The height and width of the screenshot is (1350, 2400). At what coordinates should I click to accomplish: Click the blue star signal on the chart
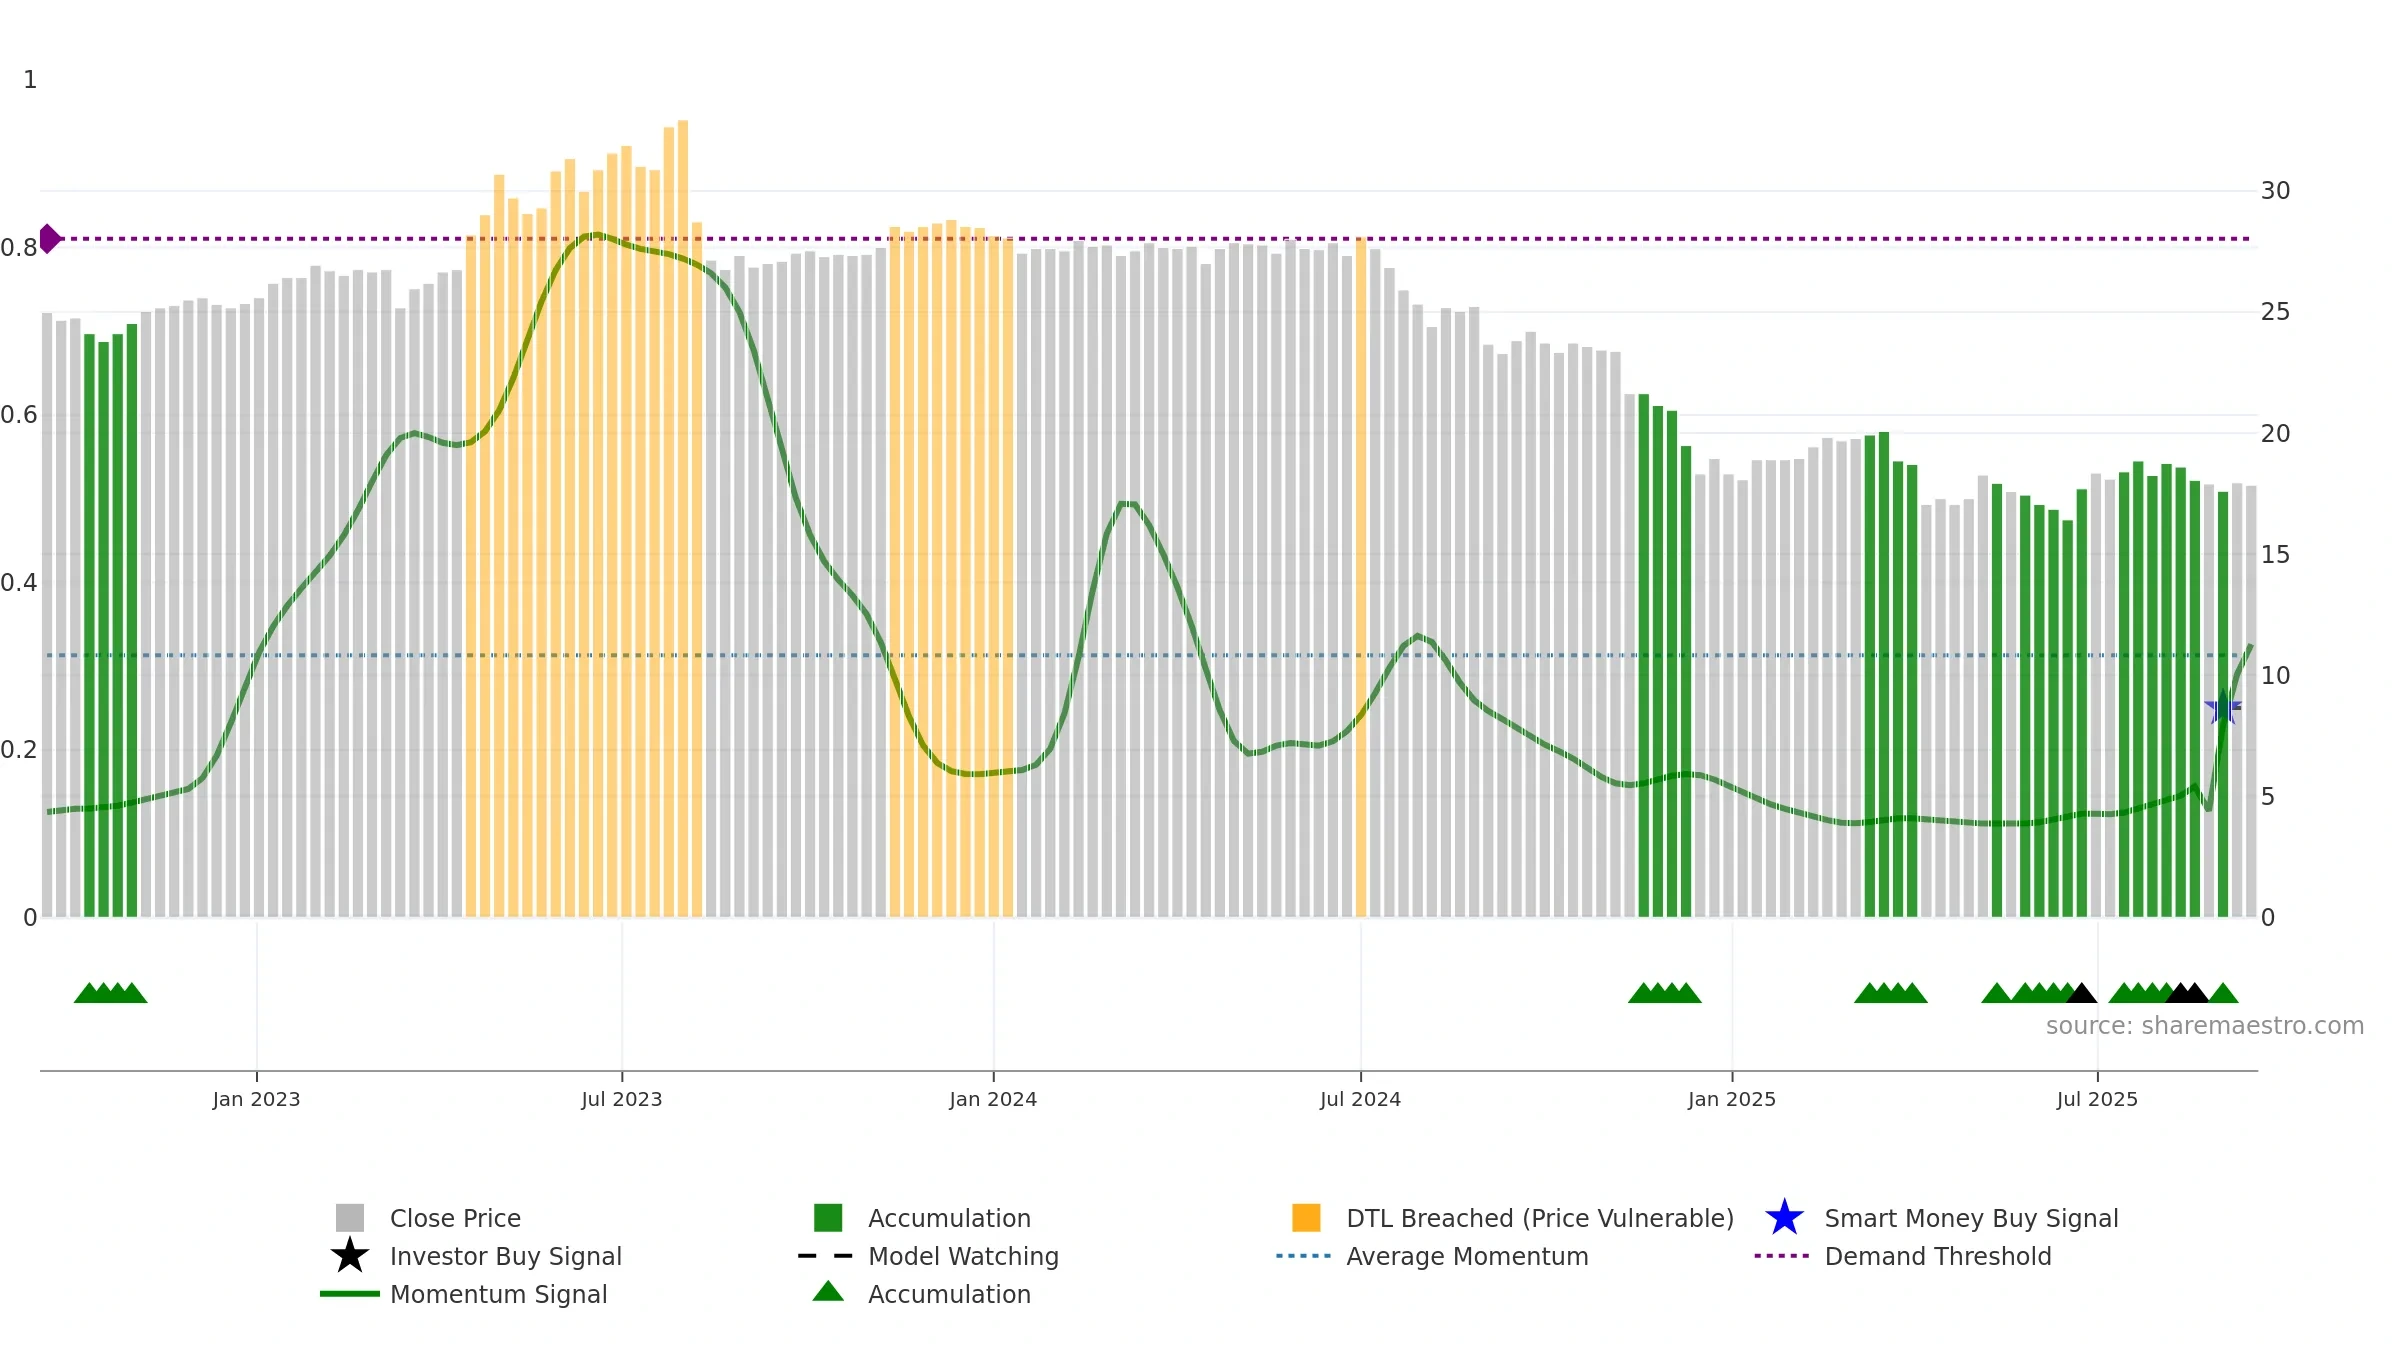(2223, 708)
